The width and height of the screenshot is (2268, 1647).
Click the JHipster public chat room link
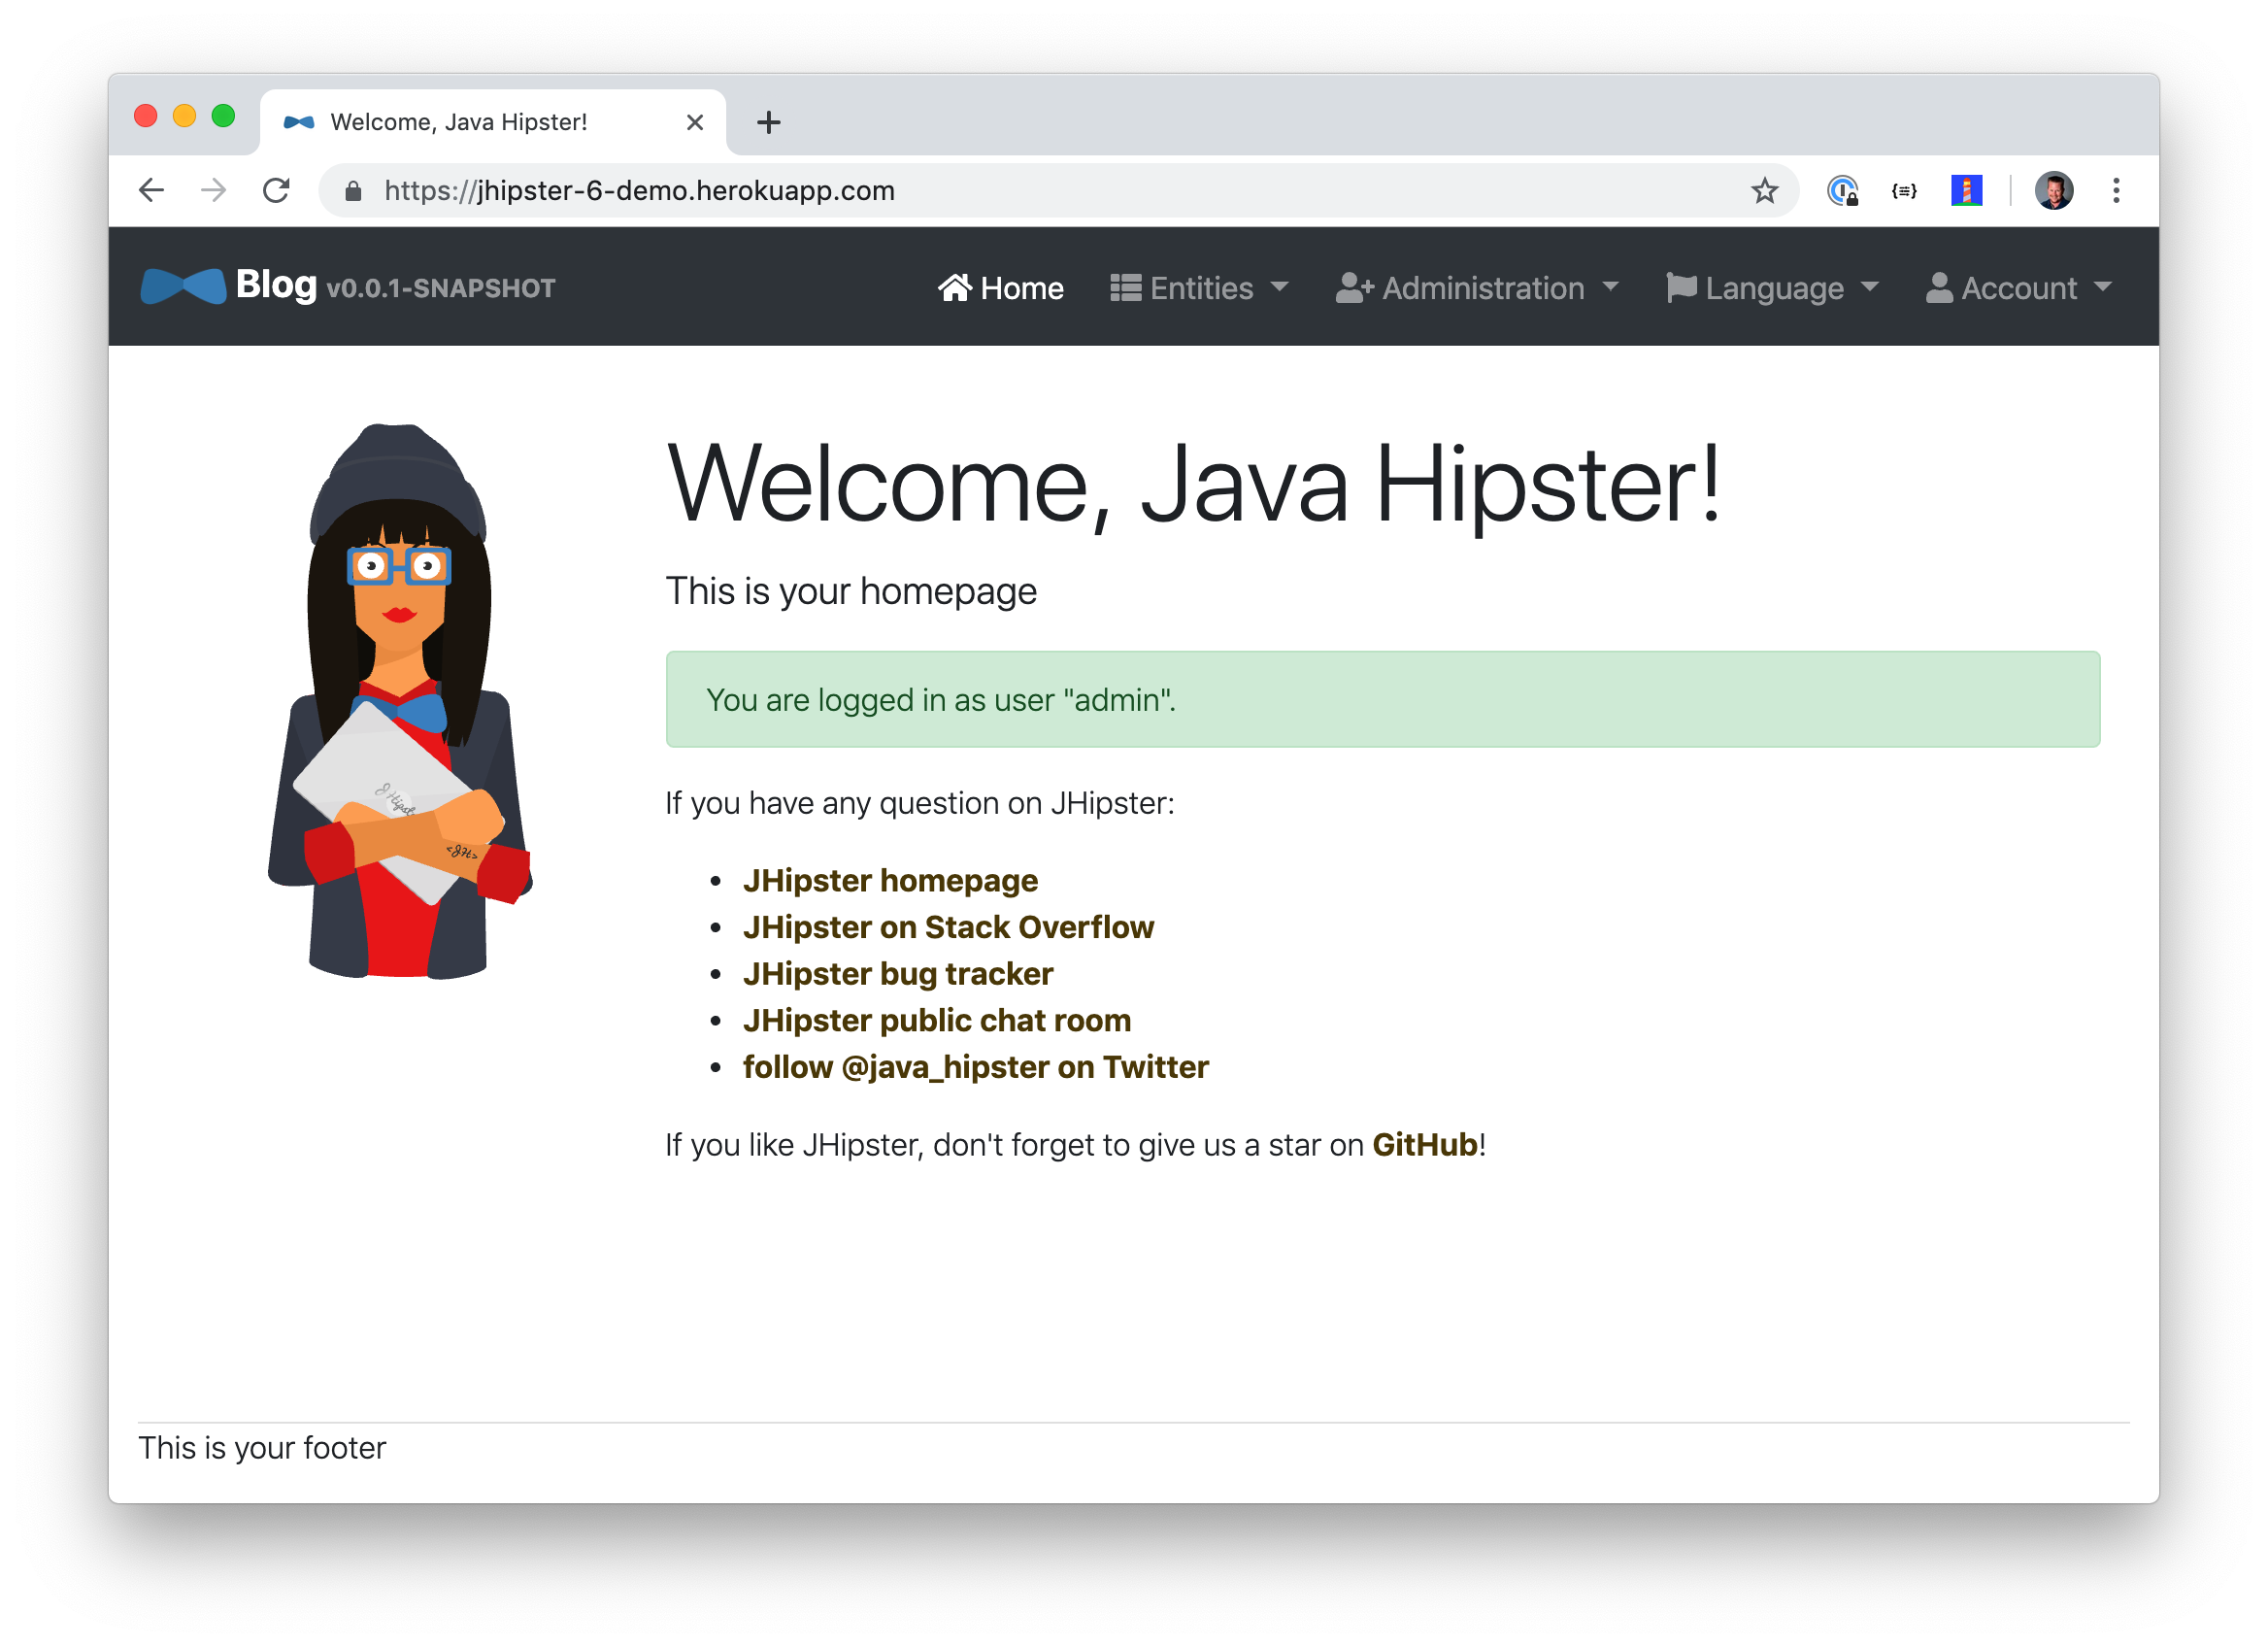tap(937, 1020)
